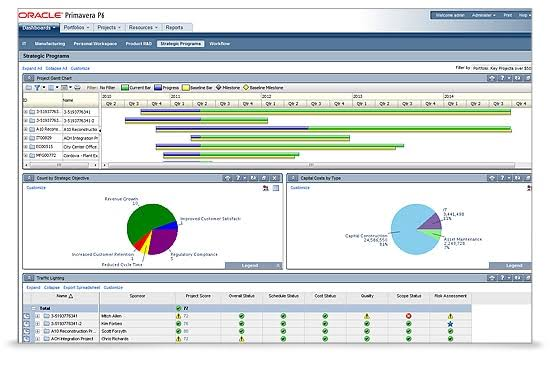Click the Capital Costs by Type panel icon
The height and width of the screenshot is (367, 550).
(293, 178)
